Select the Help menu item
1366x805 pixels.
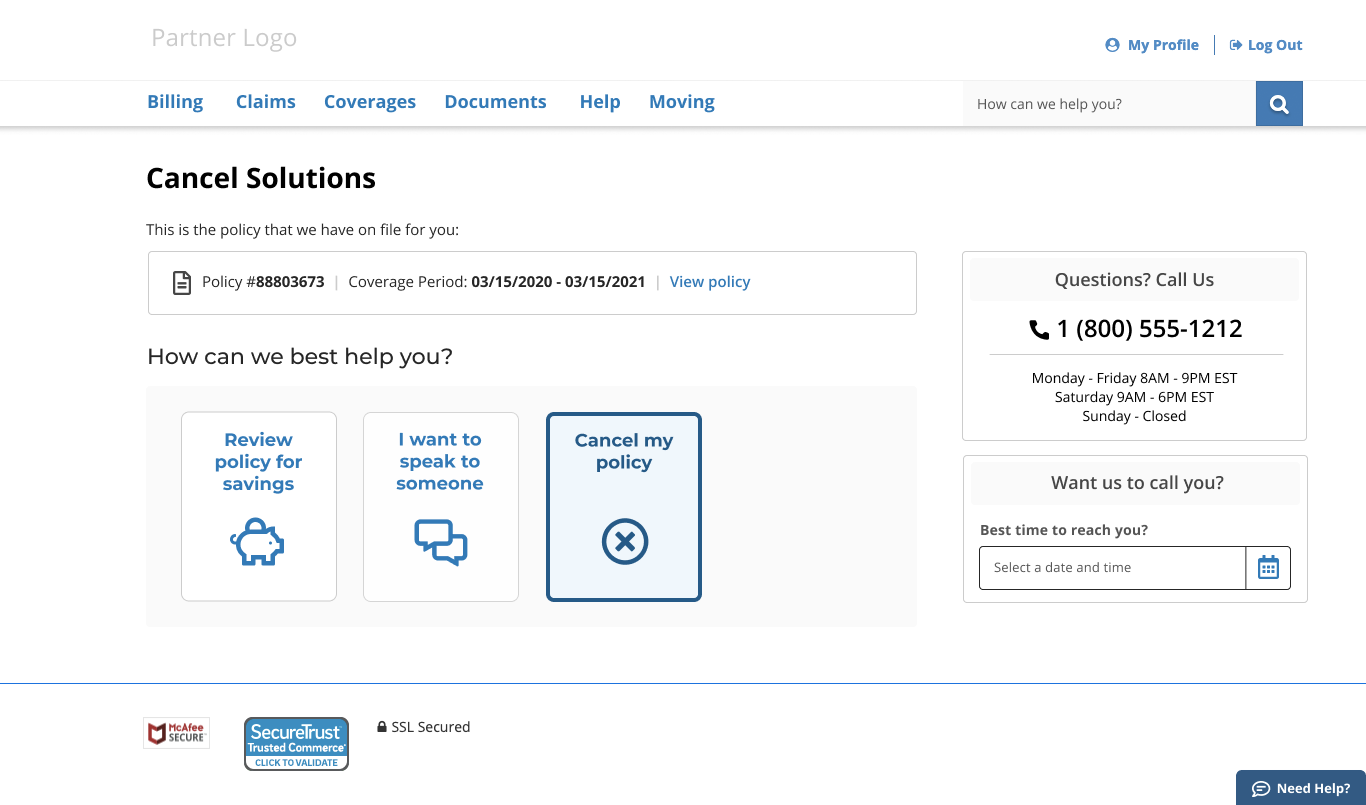click(x=600, y=102)
